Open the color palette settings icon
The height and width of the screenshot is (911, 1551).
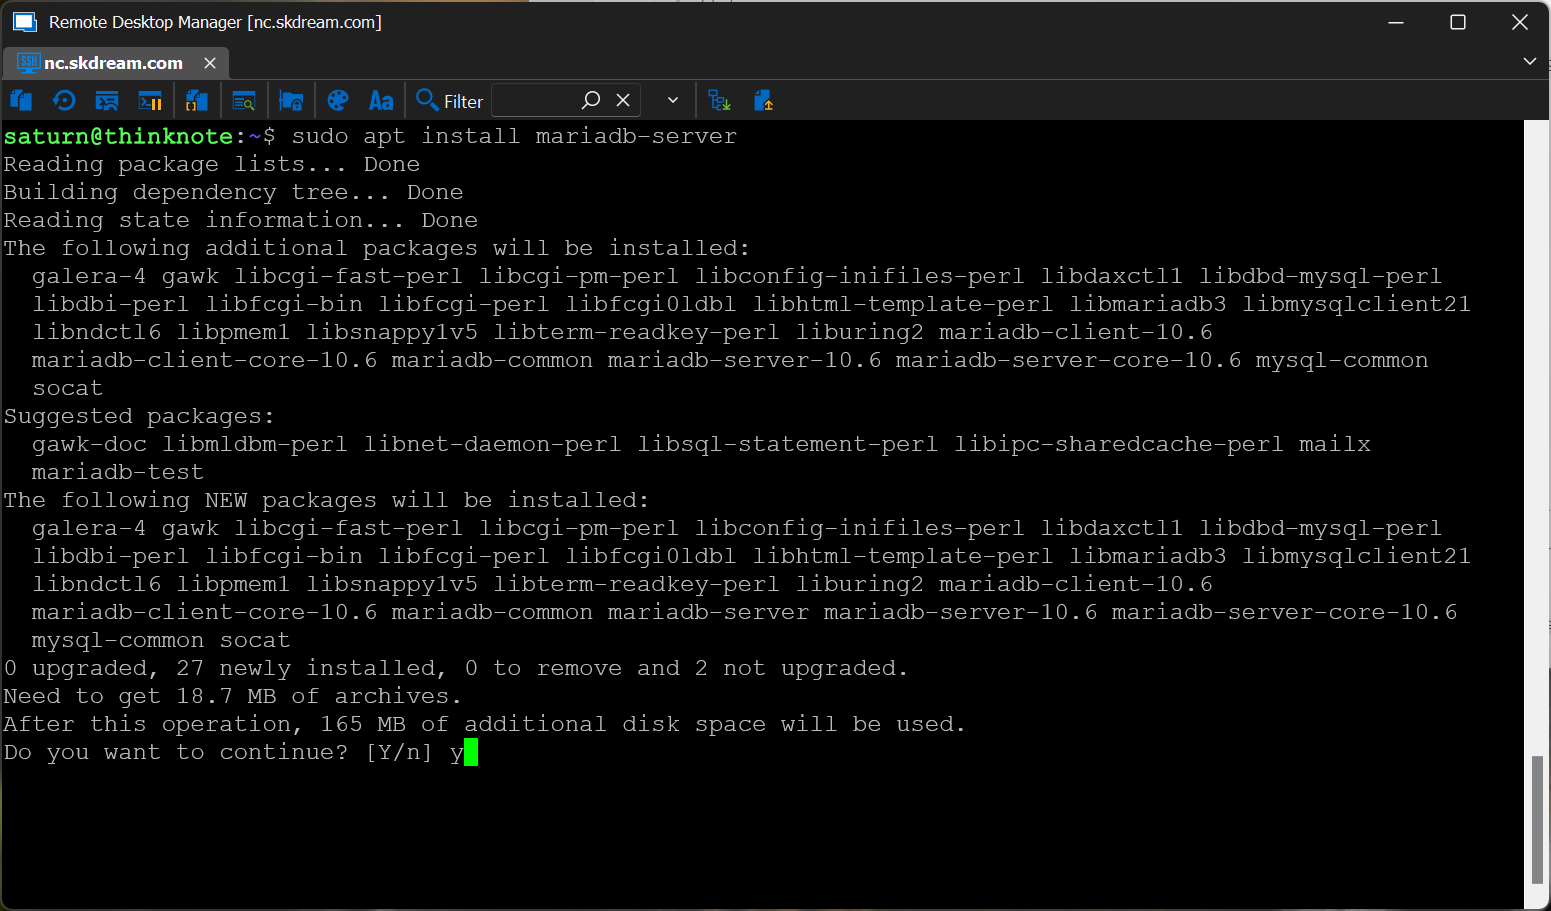(338, 100)
